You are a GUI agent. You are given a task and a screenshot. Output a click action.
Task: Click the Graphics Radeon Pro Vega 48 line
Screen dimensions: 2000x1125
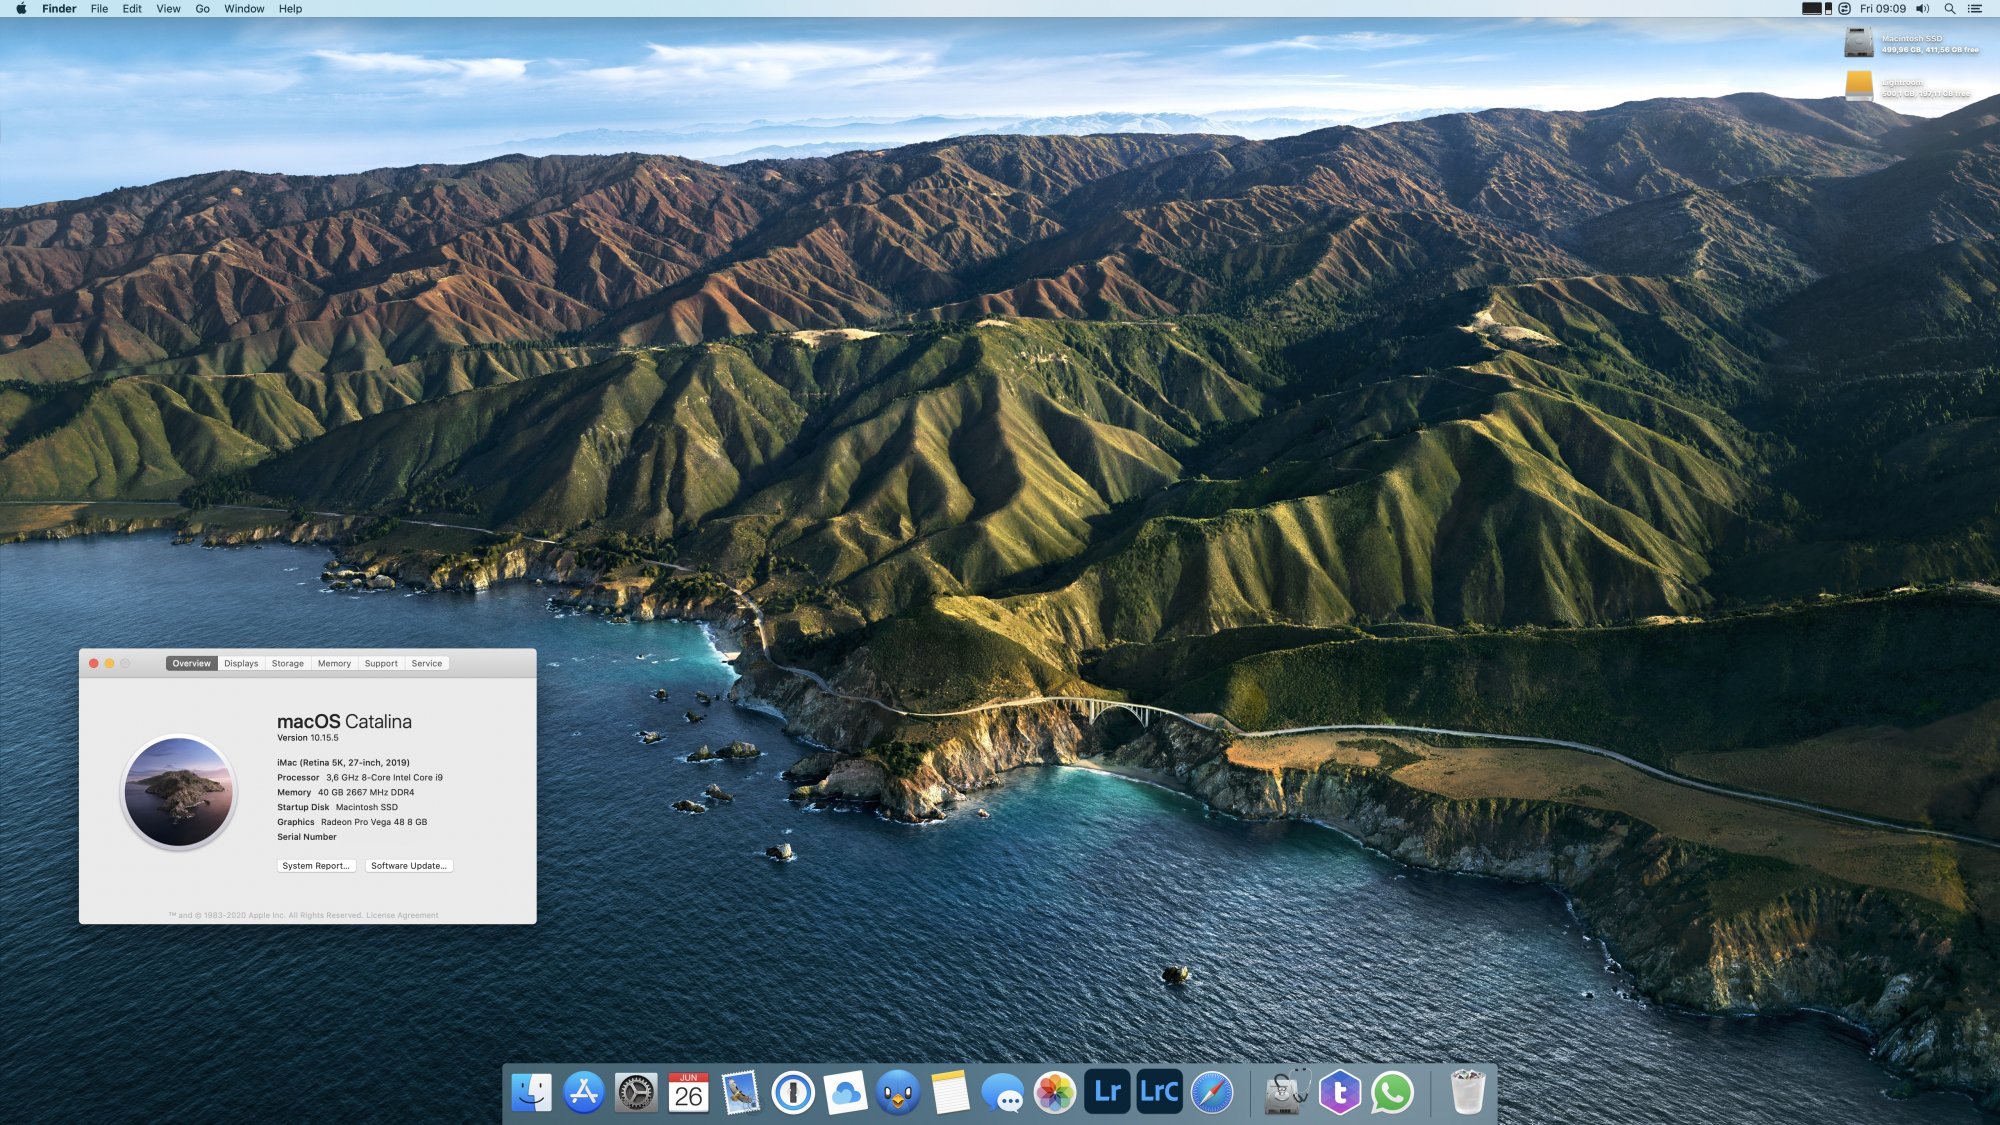[352, 823]
